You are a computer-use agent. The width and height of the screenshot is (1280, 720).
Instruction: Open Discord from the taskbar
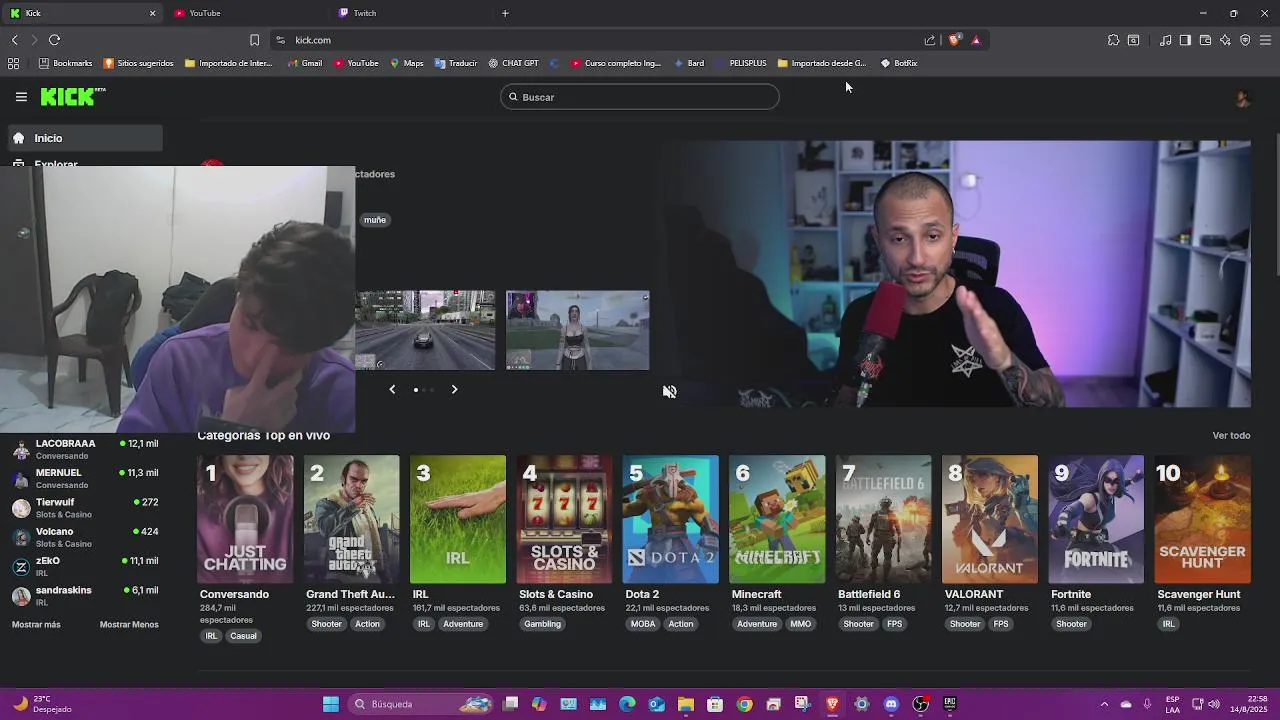tap(891, 704)
